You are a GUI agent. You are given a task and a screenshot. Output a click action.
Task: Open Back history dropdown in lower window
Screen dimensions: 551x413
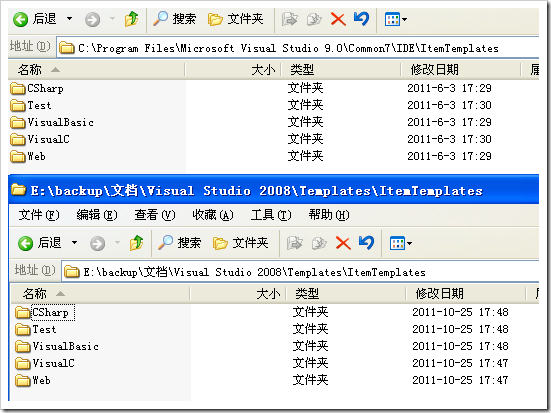(74, 243)
